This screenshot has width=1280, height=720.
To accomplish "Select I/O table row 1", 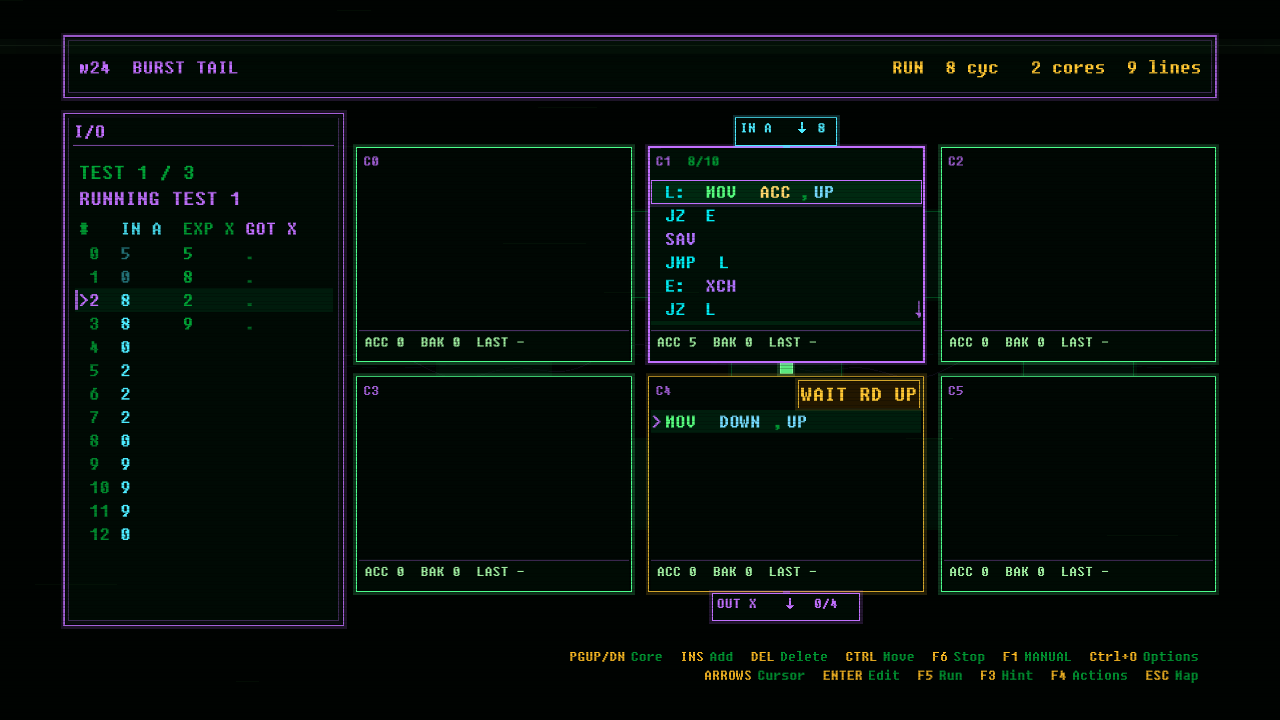I will [204, 277].
